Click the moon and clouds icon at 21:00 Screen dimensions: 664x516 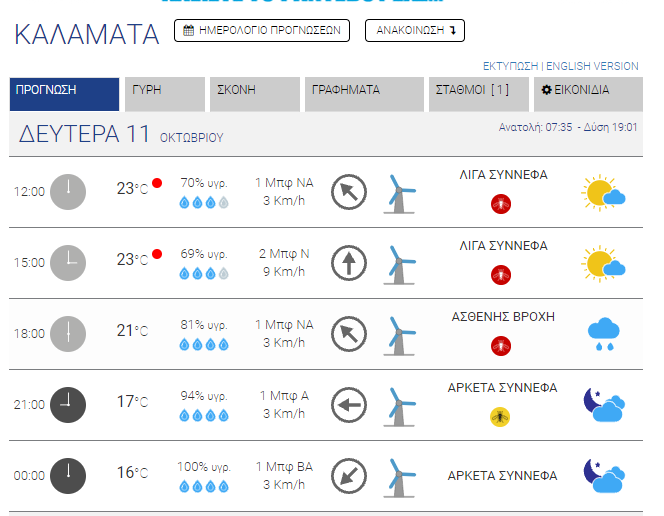tap(605, 404)
